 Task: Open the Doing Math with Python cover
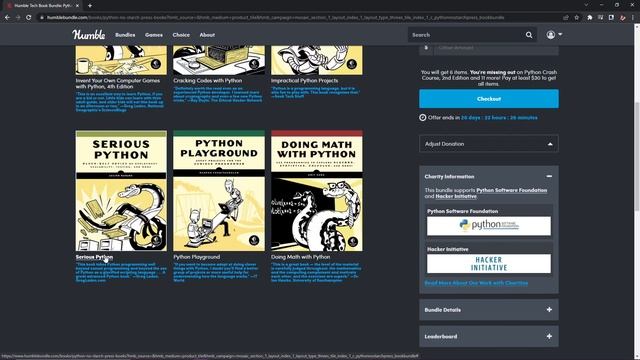(317, 191)
